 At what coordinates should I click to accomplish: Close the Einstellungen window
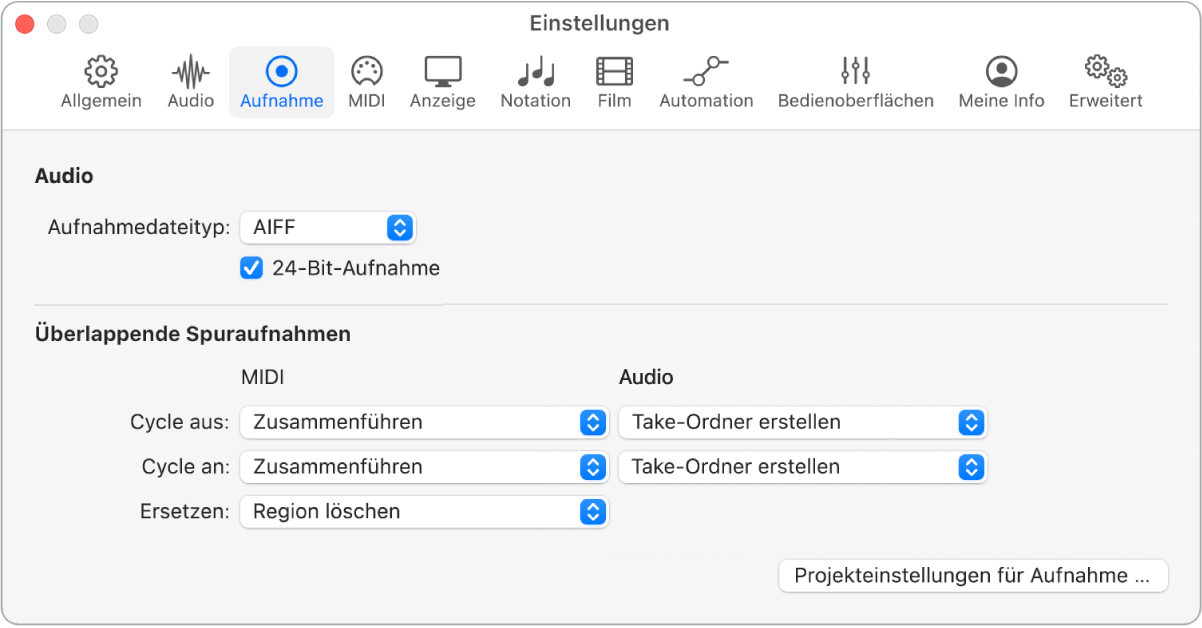pos(24,22)
